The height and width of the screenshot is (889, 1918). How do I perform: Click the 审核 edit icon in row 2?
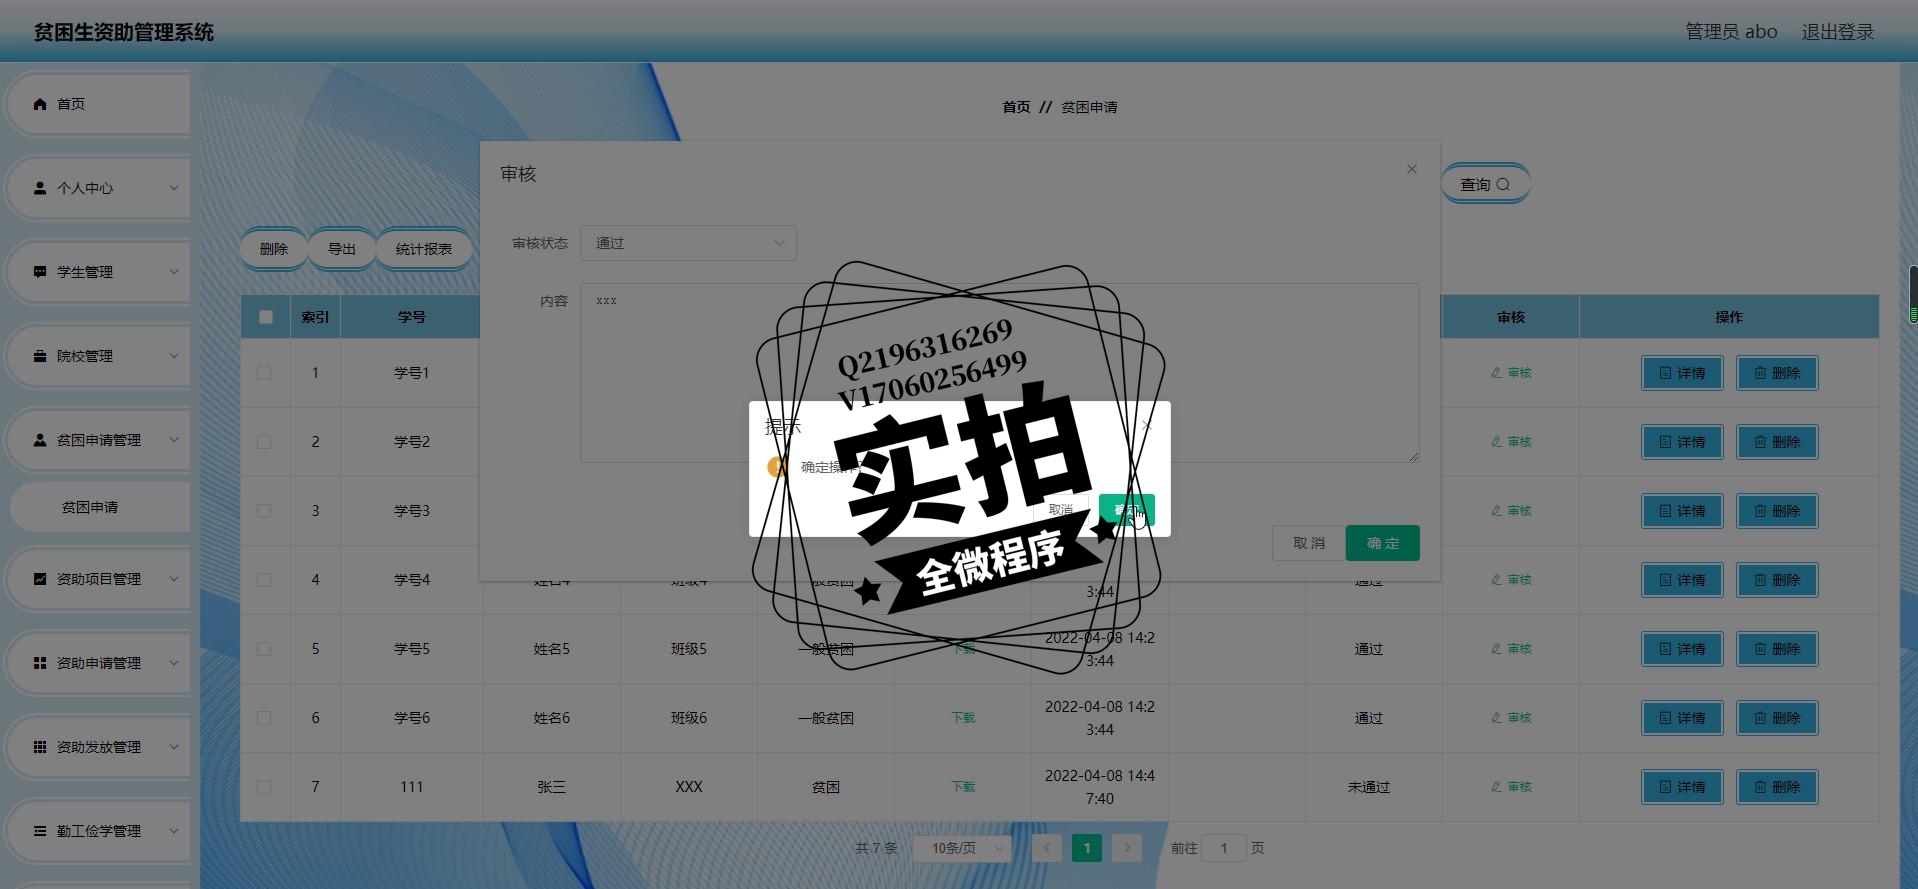tap(1511, 442)
